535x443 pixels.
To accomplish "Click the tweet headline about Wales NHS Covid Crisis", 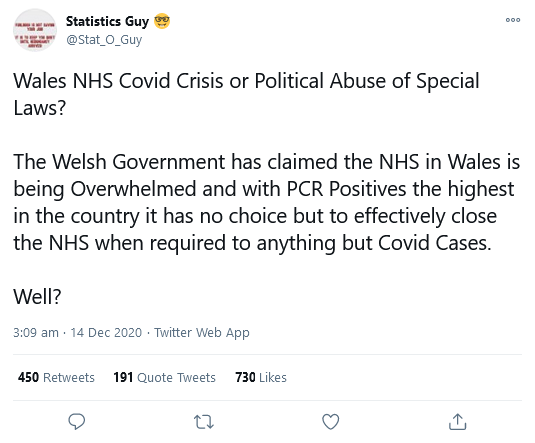I will tap(246, 94).
